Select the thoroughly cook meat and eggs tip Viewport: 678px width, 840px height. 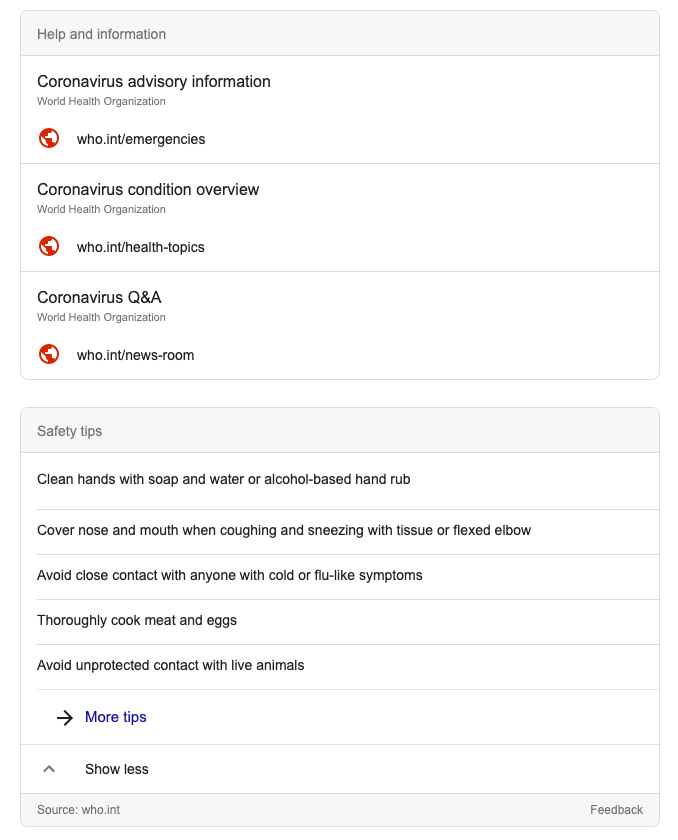coord(137,621)
